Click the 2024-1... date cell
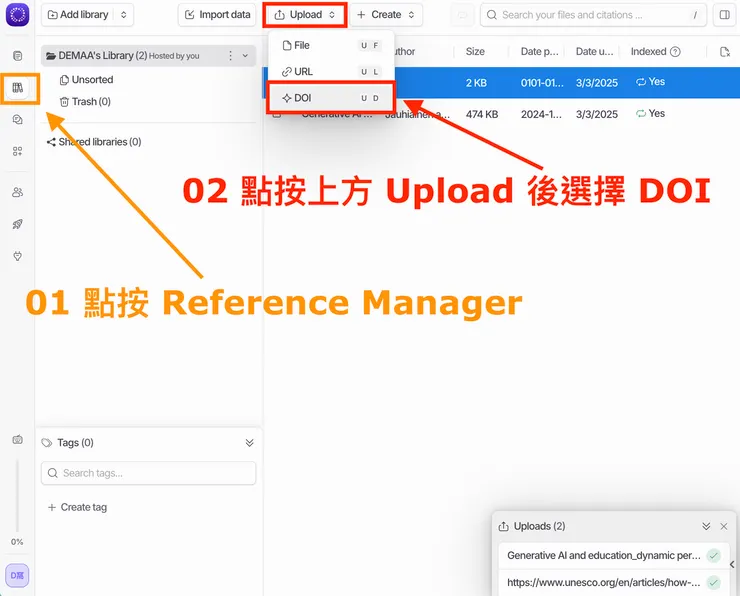Image resolution: width=740 pixels, height=596 pixels. click(541, 114)
